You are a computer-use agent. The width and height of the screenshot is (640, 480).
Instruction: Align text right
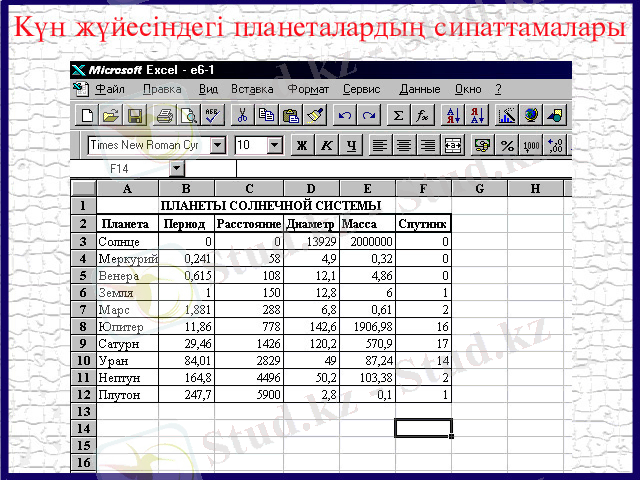pos(428,145)
